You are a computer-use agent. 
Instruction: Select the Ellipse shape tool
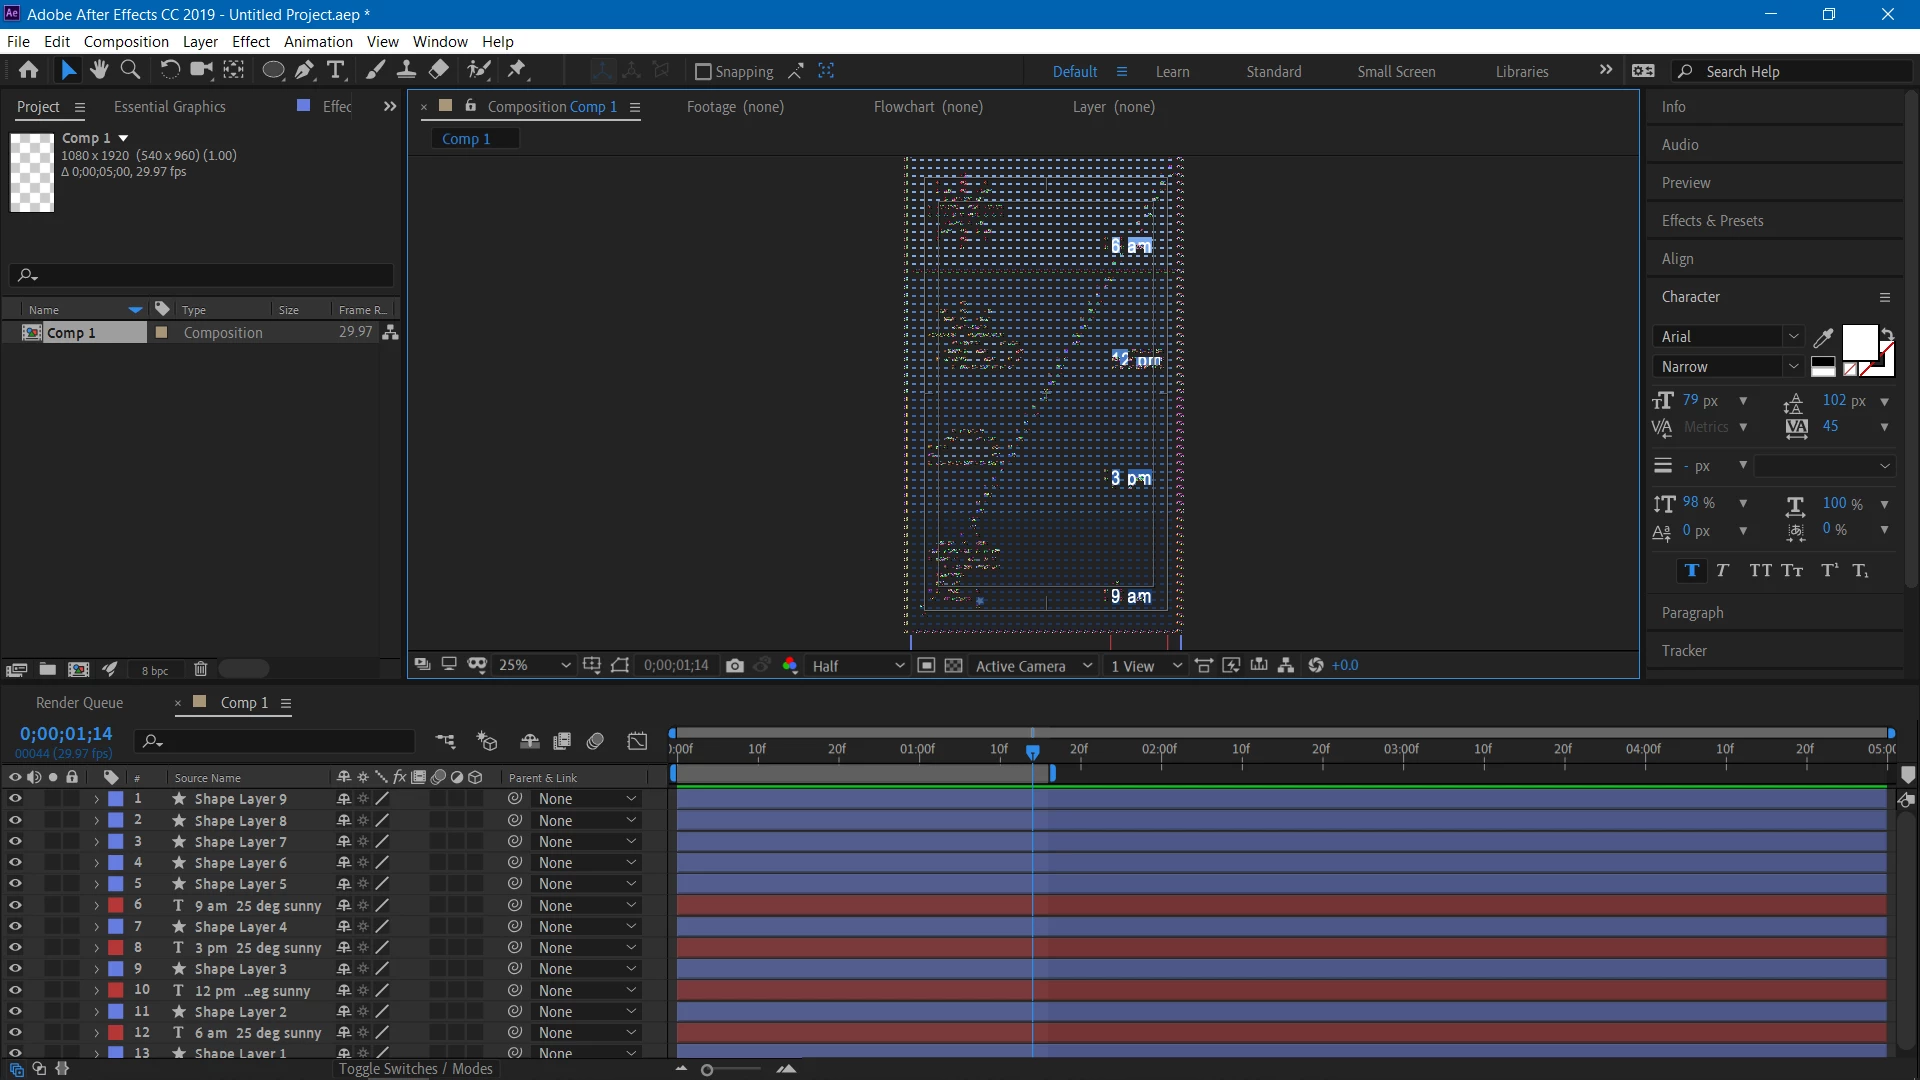coord(272,70)
